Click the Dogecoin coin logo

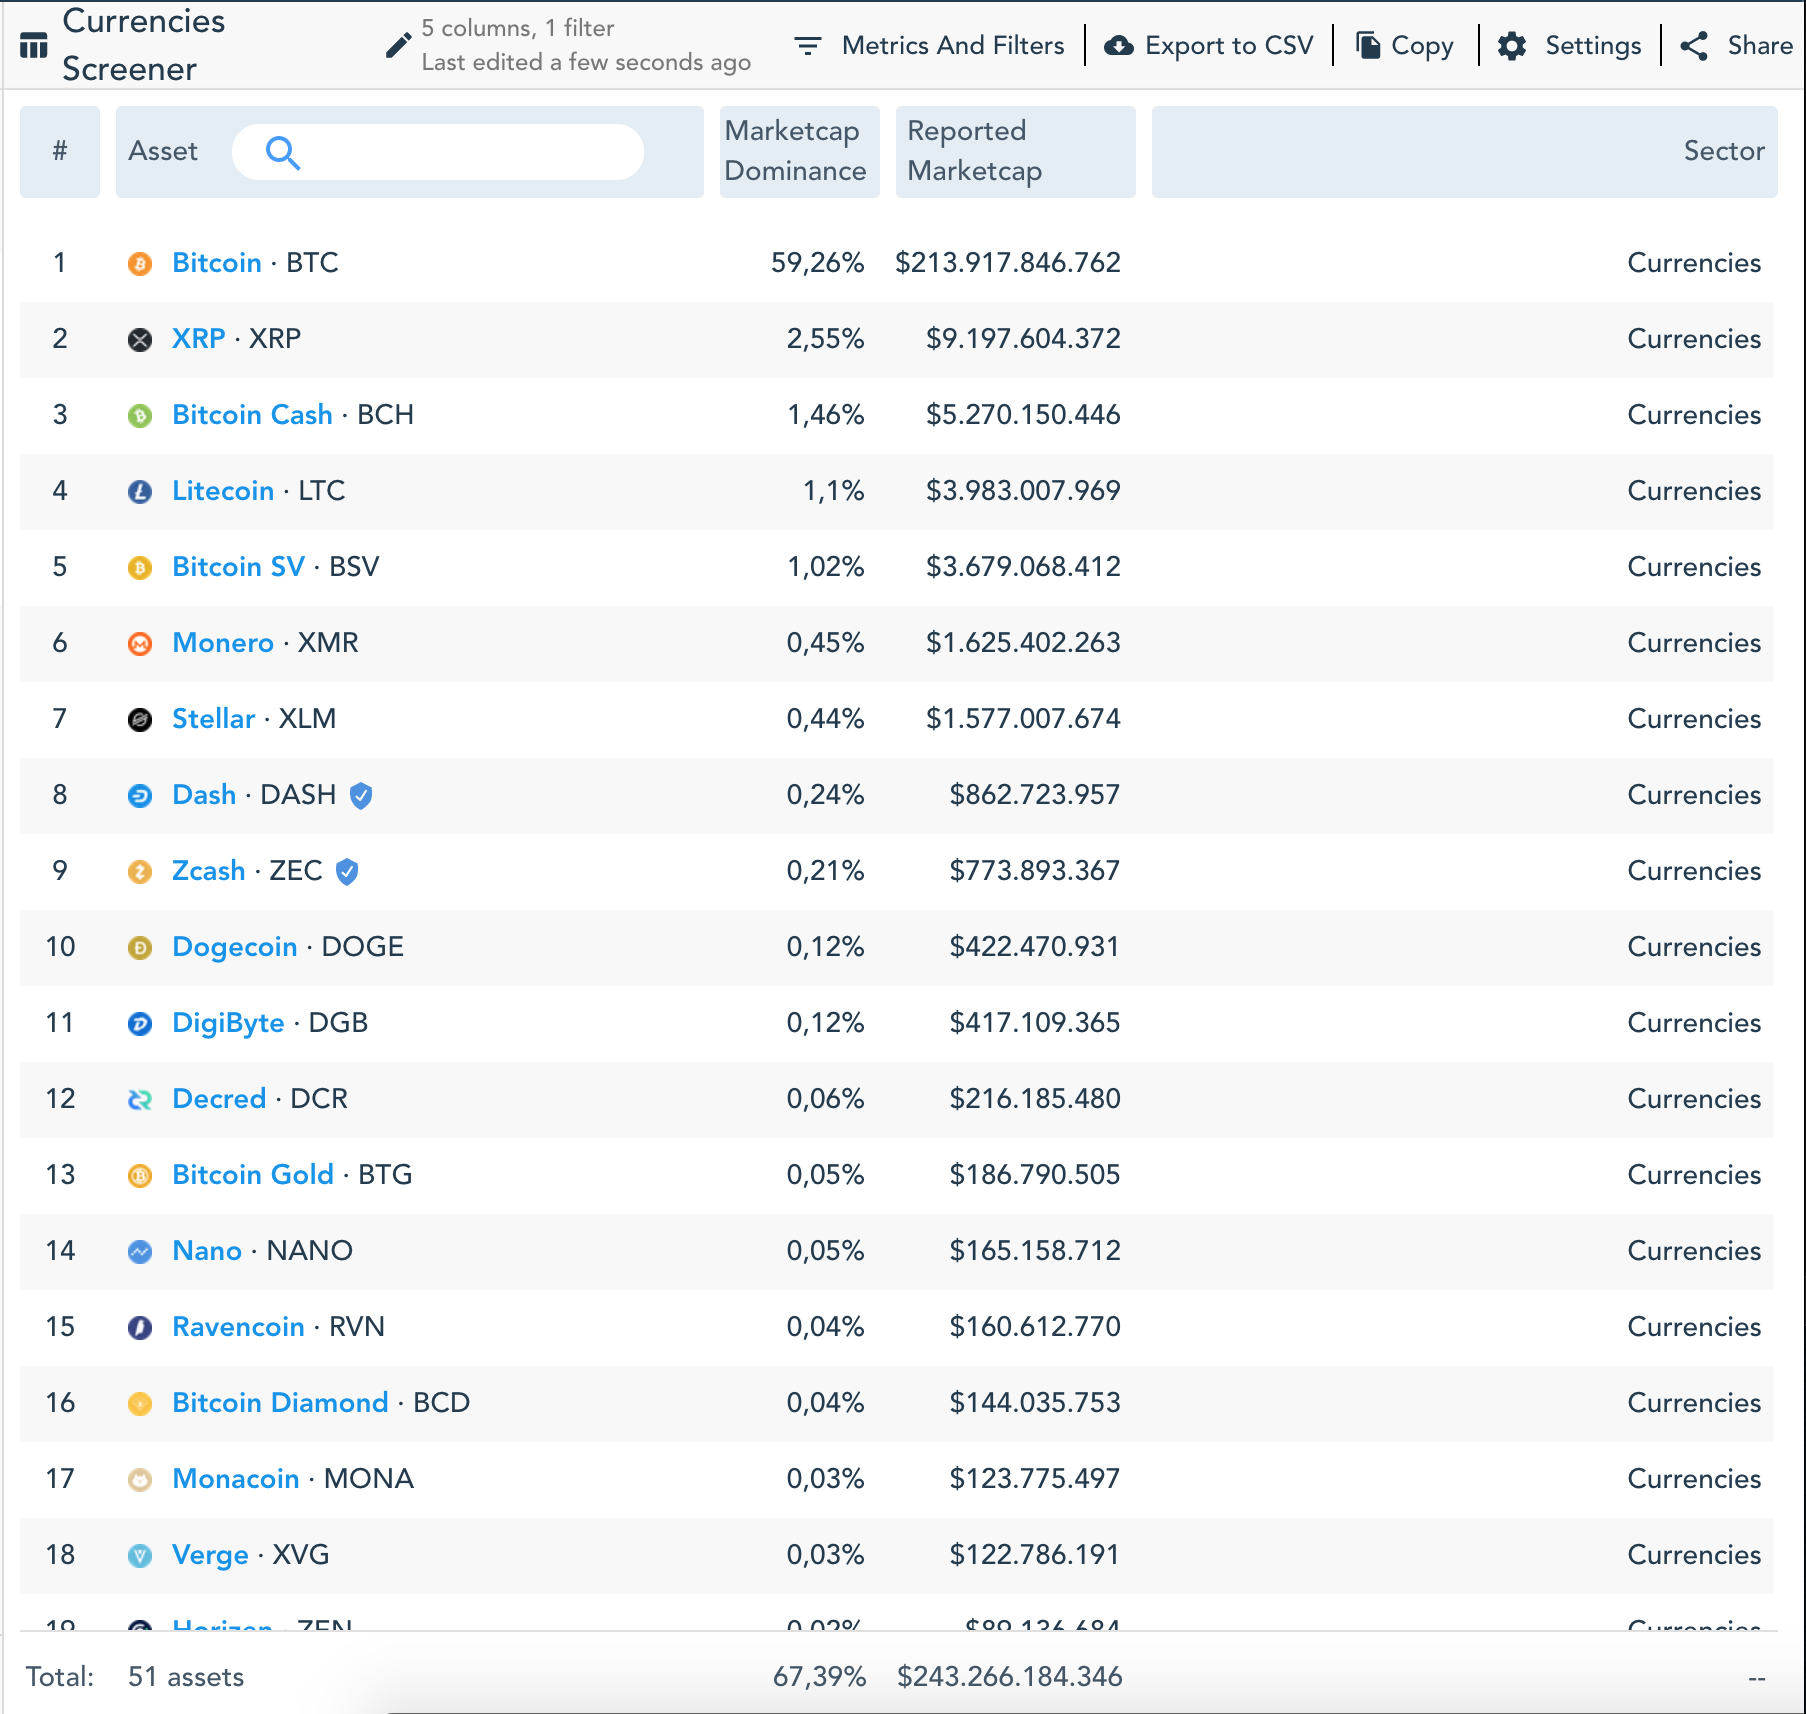[140, 947]
